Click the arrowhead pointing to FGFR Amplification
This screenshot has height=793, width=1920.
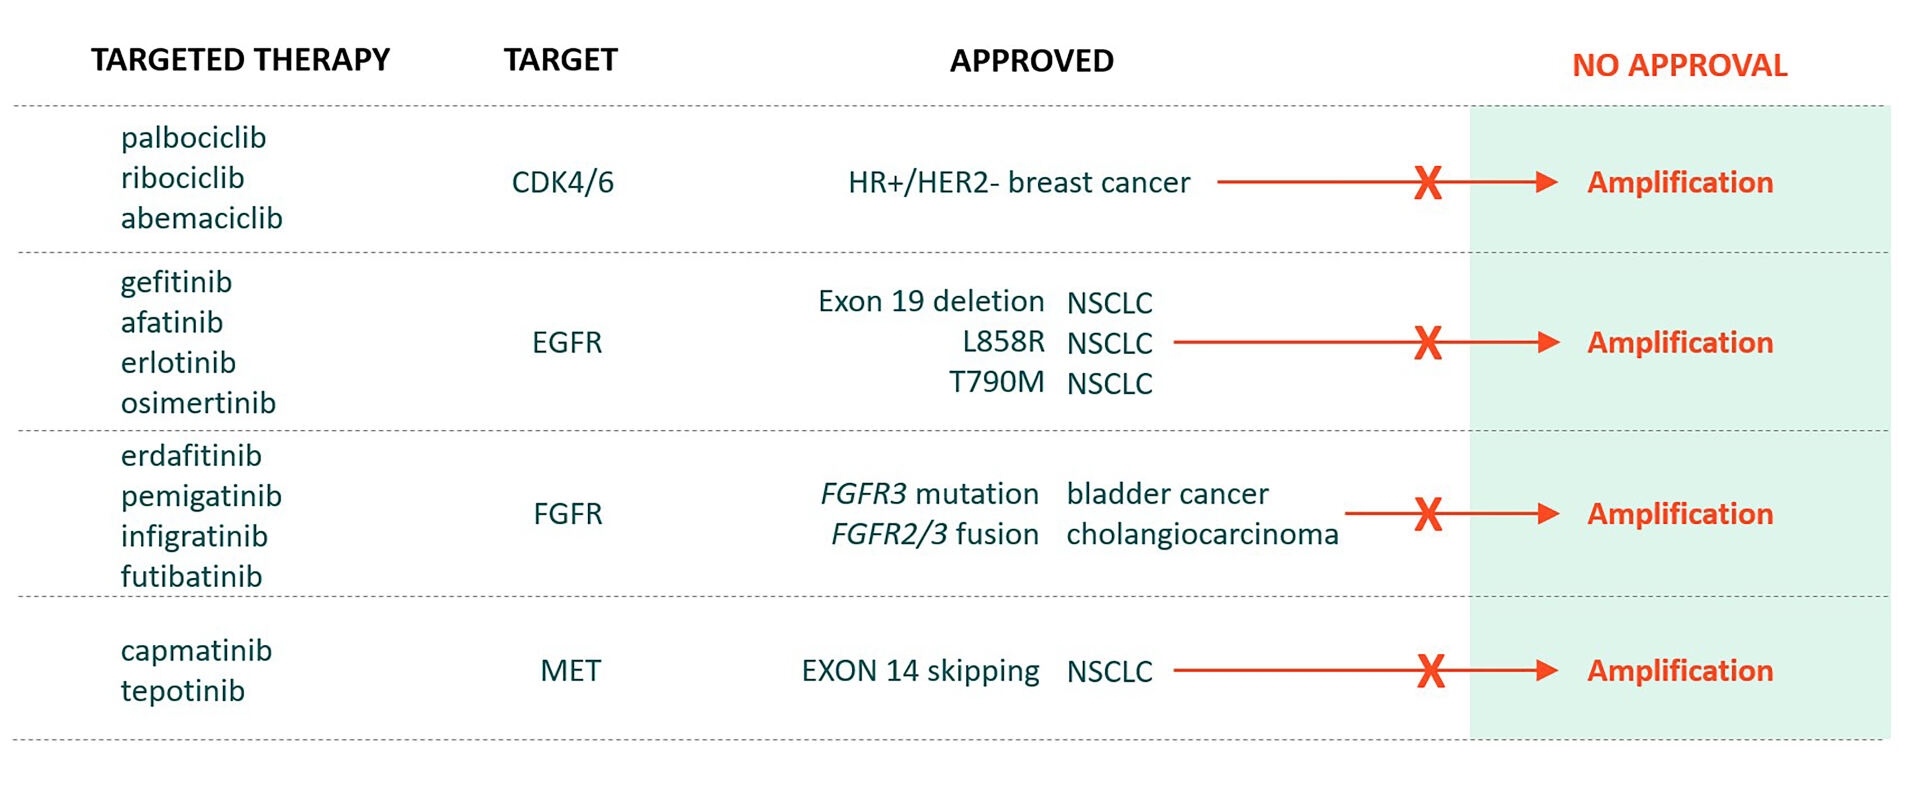pyautogui.click(x=1547, y=513)
